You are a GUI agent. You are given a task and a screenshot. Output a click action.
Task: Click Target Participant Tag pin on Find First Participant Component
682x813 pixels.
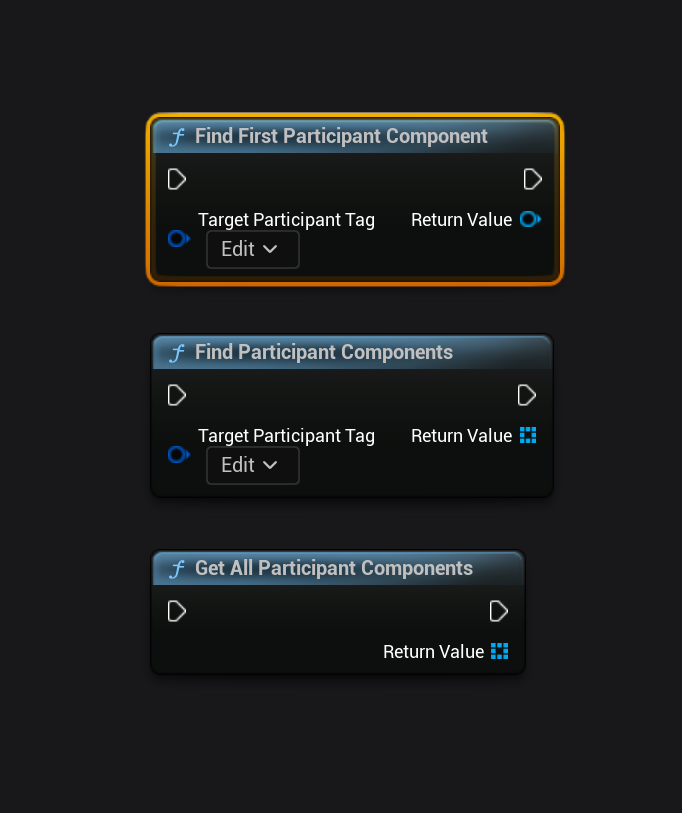(178, 239)
